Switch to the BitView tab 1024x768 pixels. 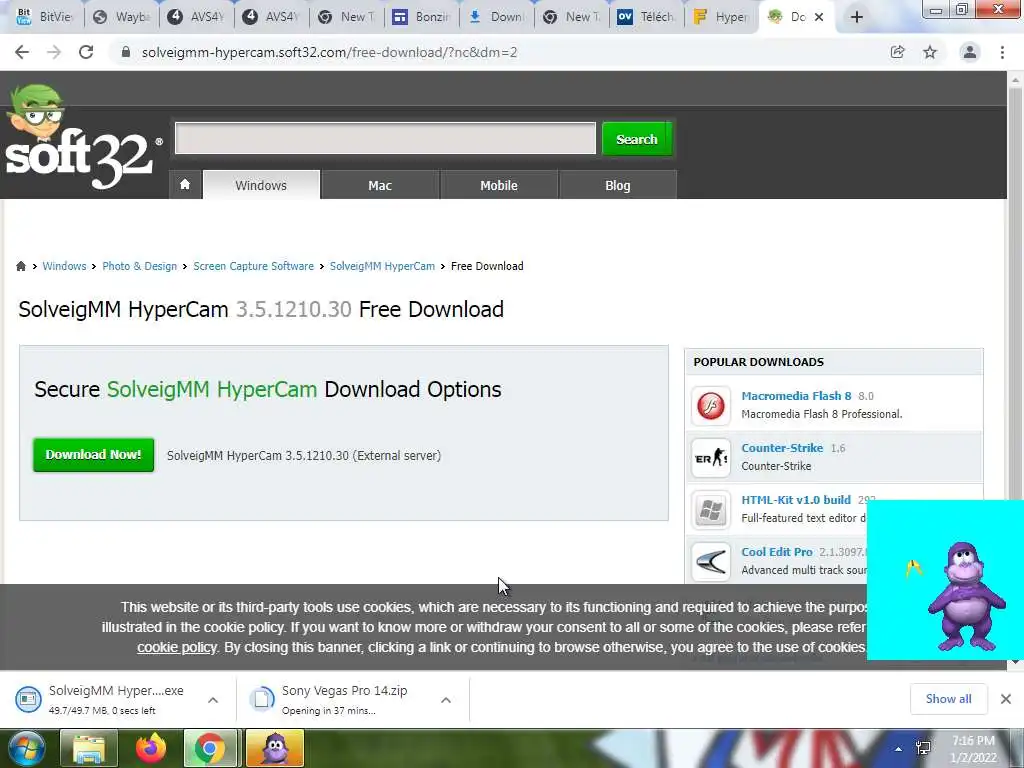(44, 17)
